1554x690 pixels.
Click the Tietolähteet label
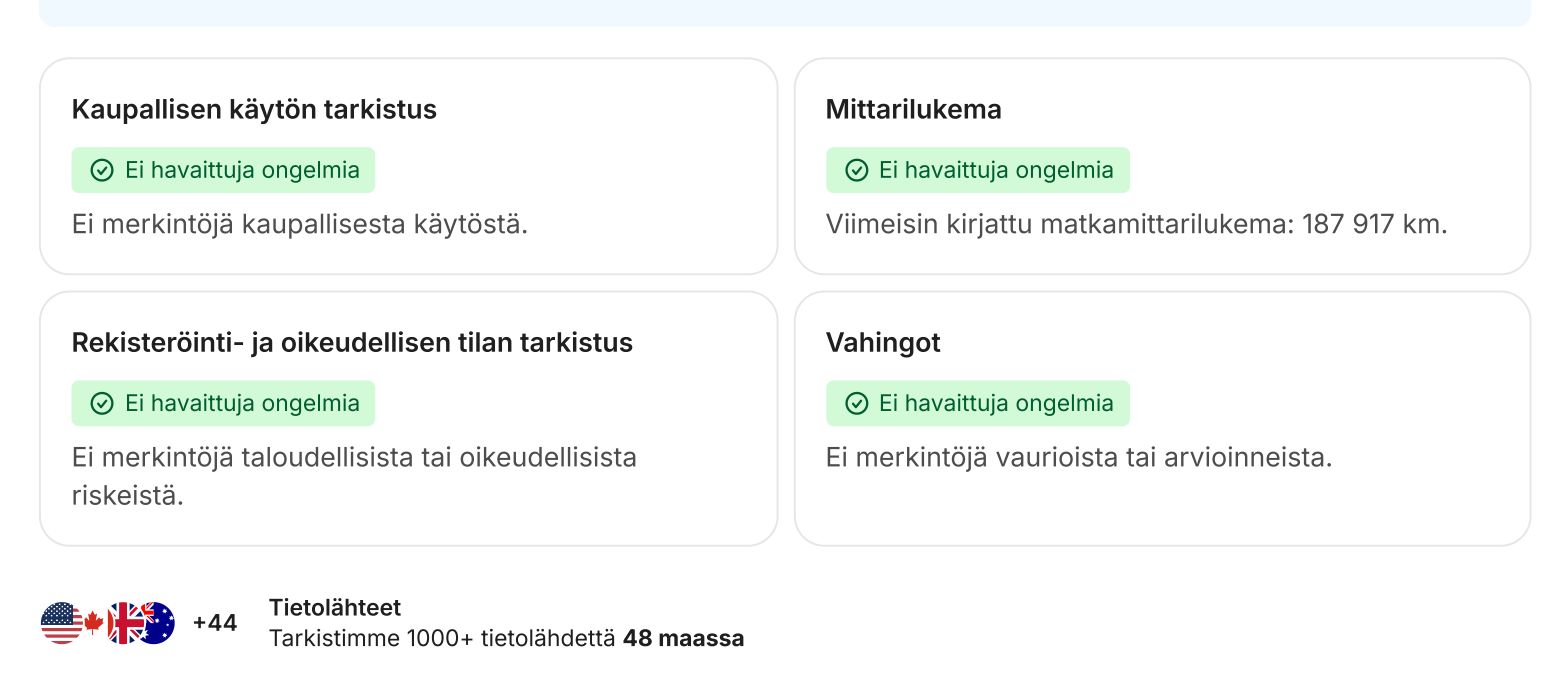(335, 607)
